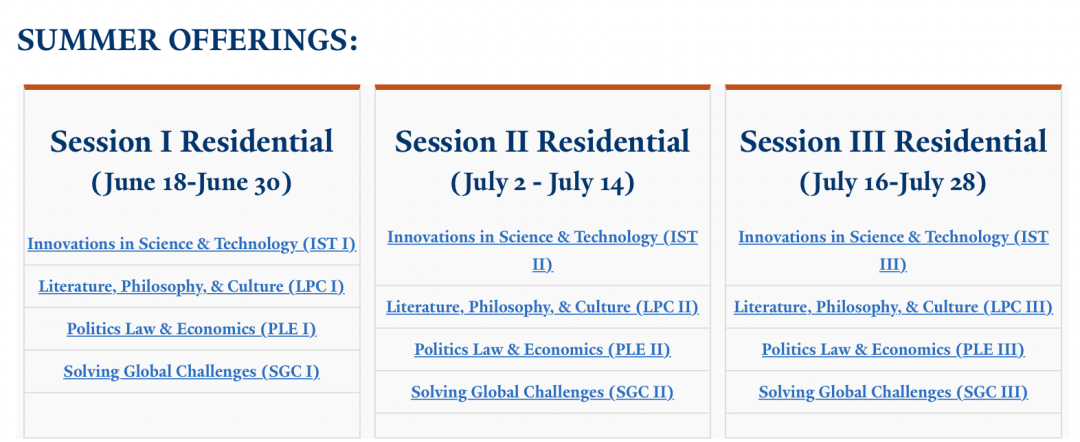This screenshot has height=442, width=1080.
Task: Open Innovations in Science & Technology (IST III)
Action: 893,251
